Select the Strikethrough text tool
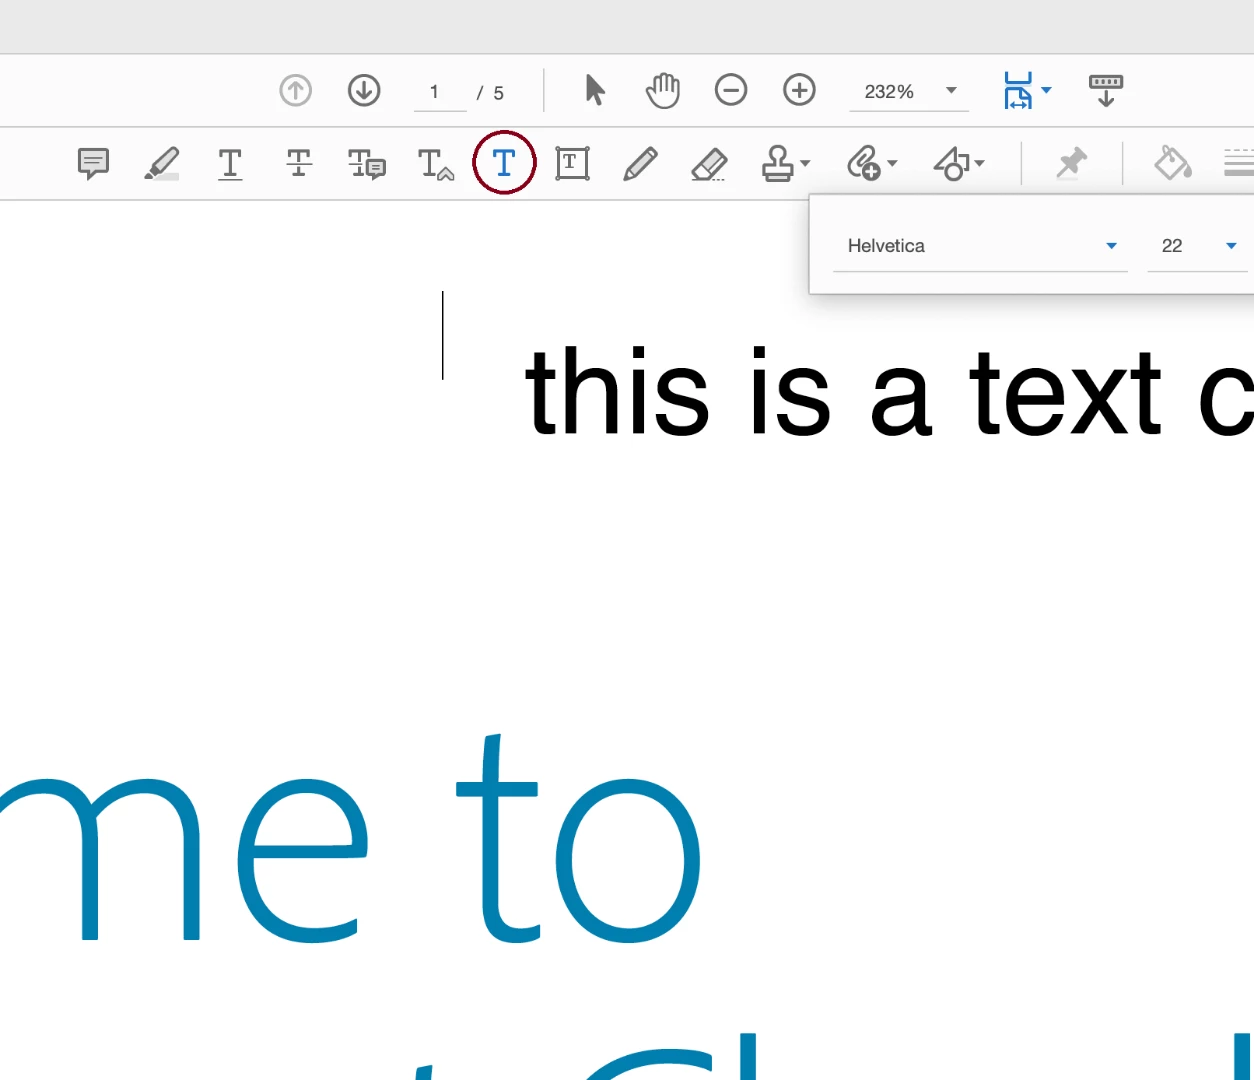 coord(298,163)
